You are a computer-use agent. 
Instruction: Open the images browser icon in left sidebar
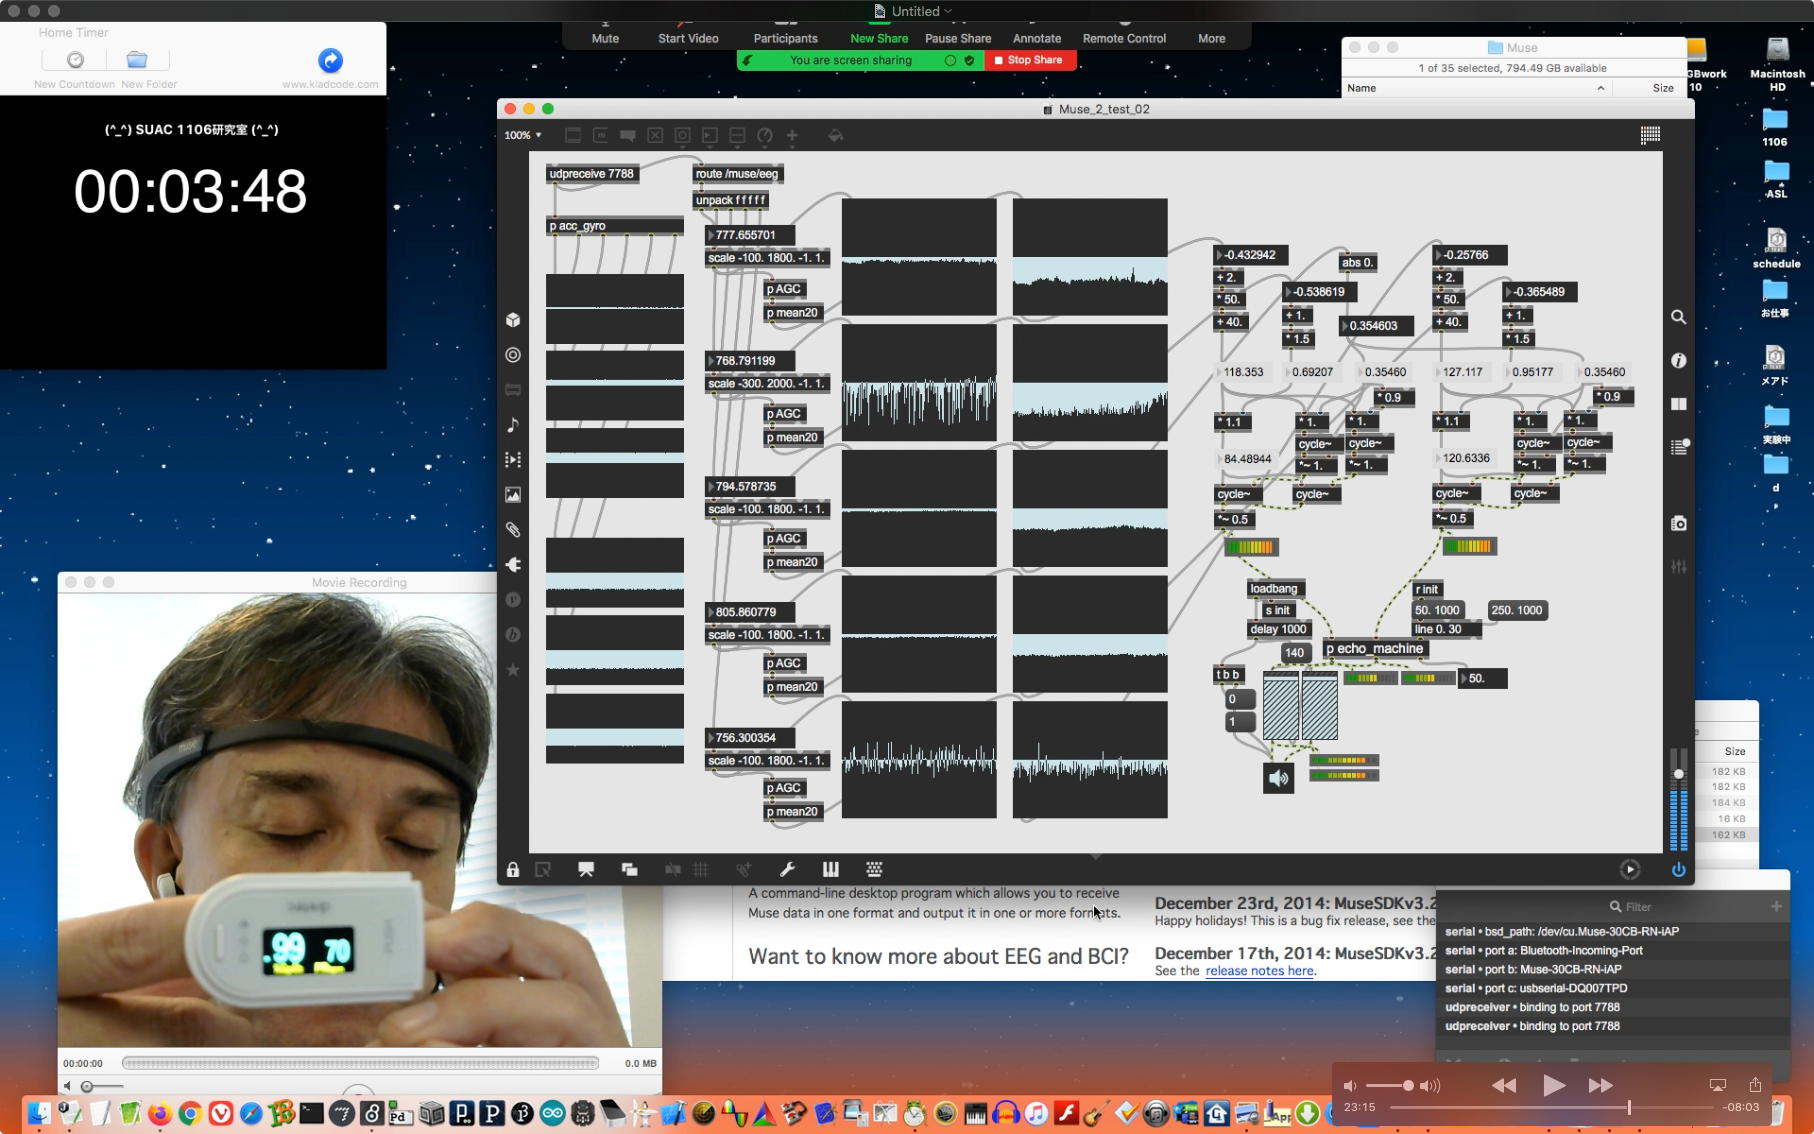click(x=513, y=495)
